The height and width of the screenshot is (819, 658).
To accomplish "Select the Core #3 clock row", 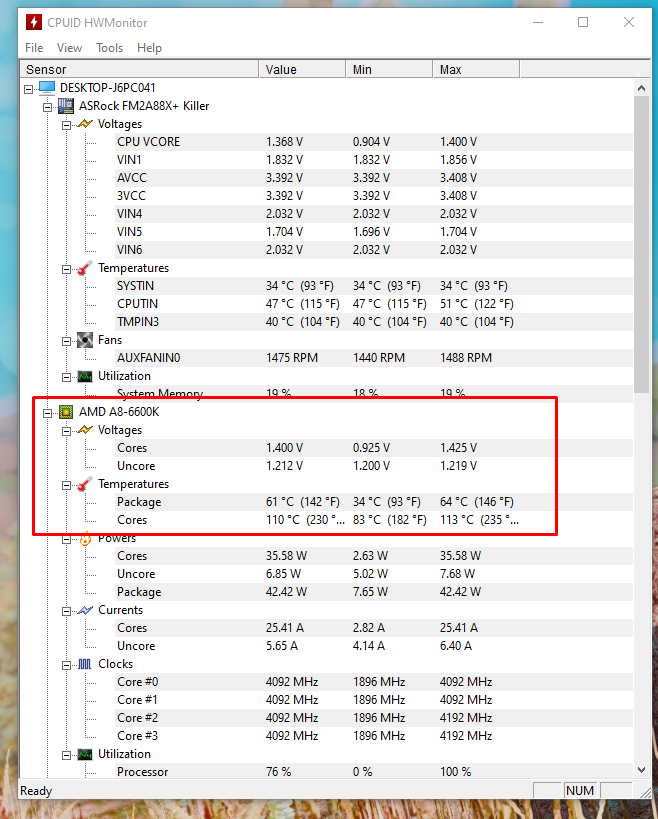I will click(x=374, y=736).
